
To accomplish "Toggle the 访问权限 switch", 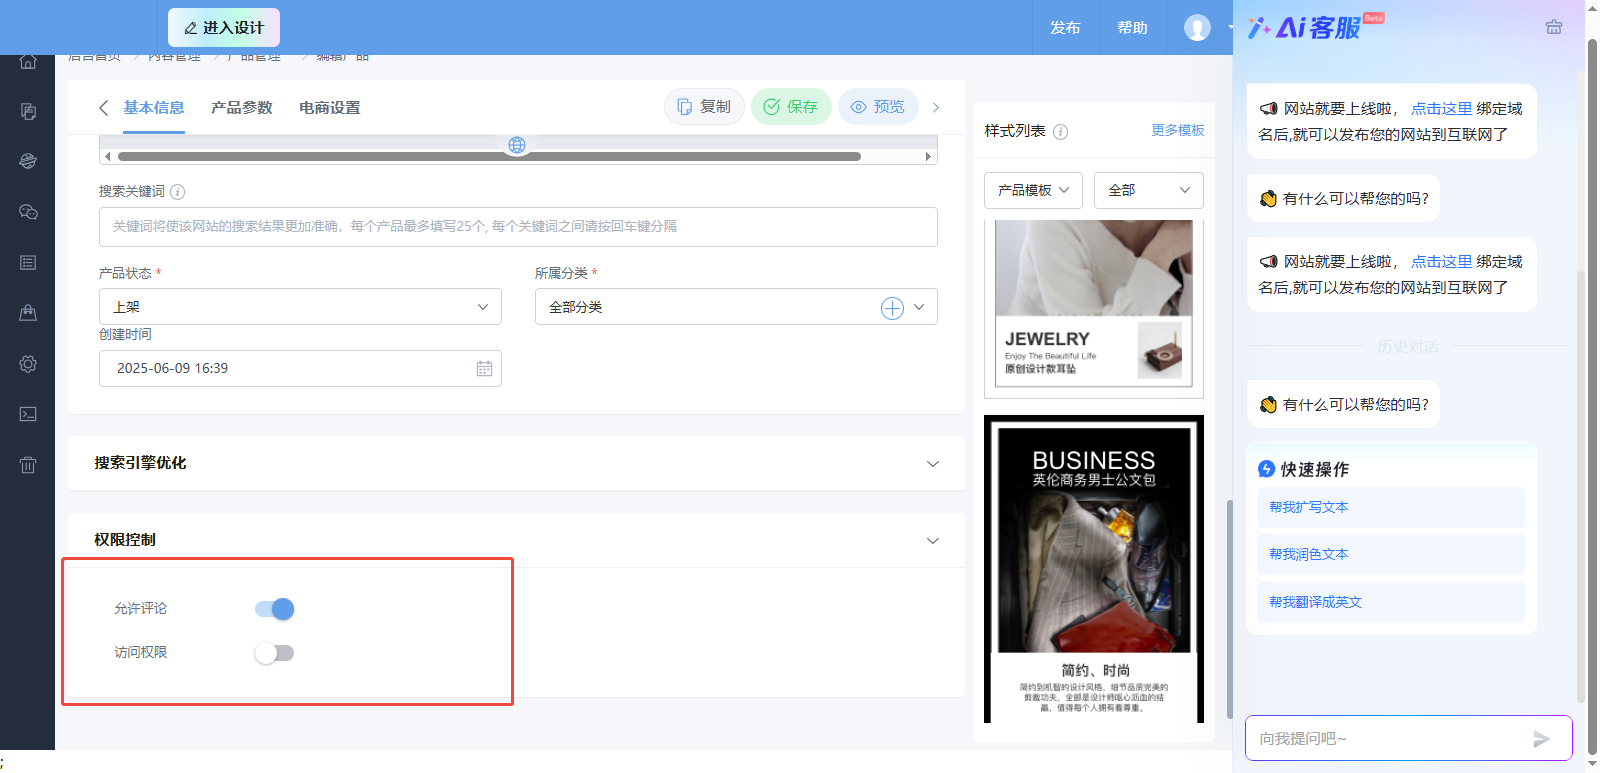I will point(275,653).
